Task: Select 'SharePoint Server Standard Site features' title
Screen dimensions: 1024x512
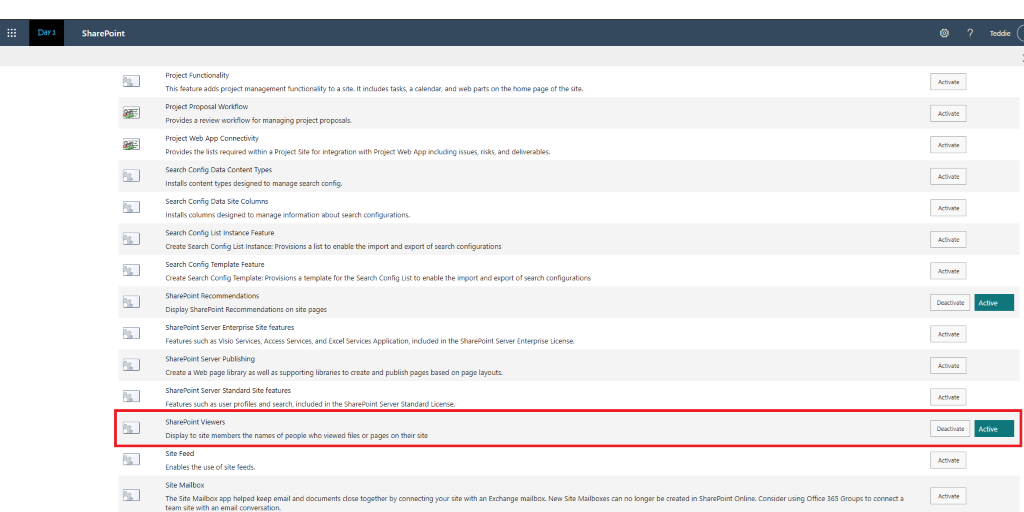Action: [228, 391]
